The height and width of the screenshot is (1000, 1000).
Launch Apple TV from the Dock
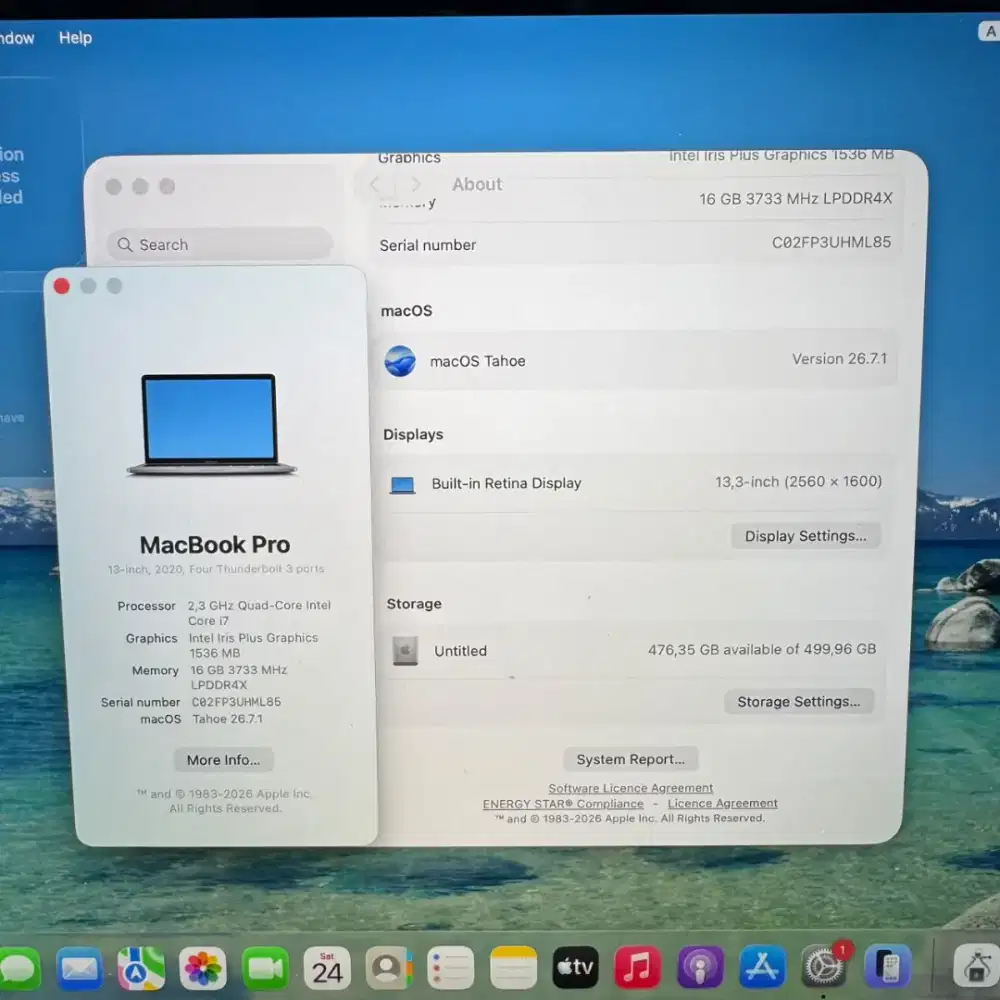(575, 967)
